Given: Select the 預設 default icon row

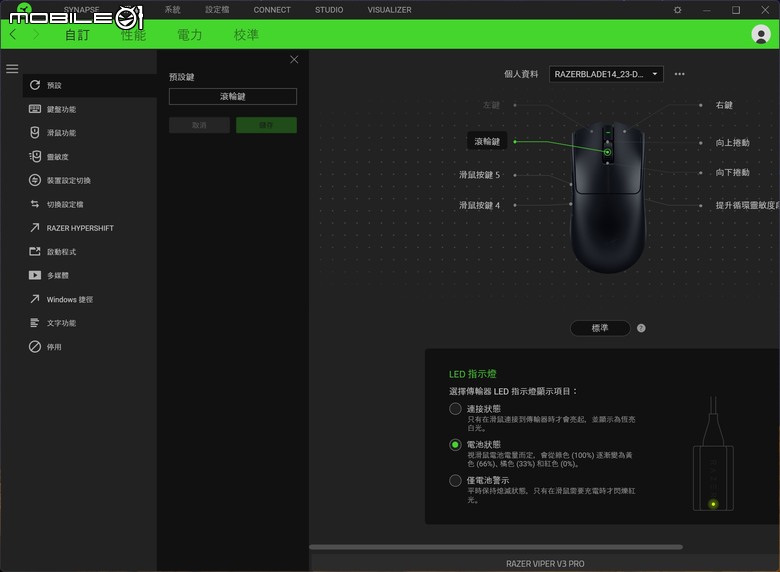Looking at the screenshot, I should tap(35, 85).
